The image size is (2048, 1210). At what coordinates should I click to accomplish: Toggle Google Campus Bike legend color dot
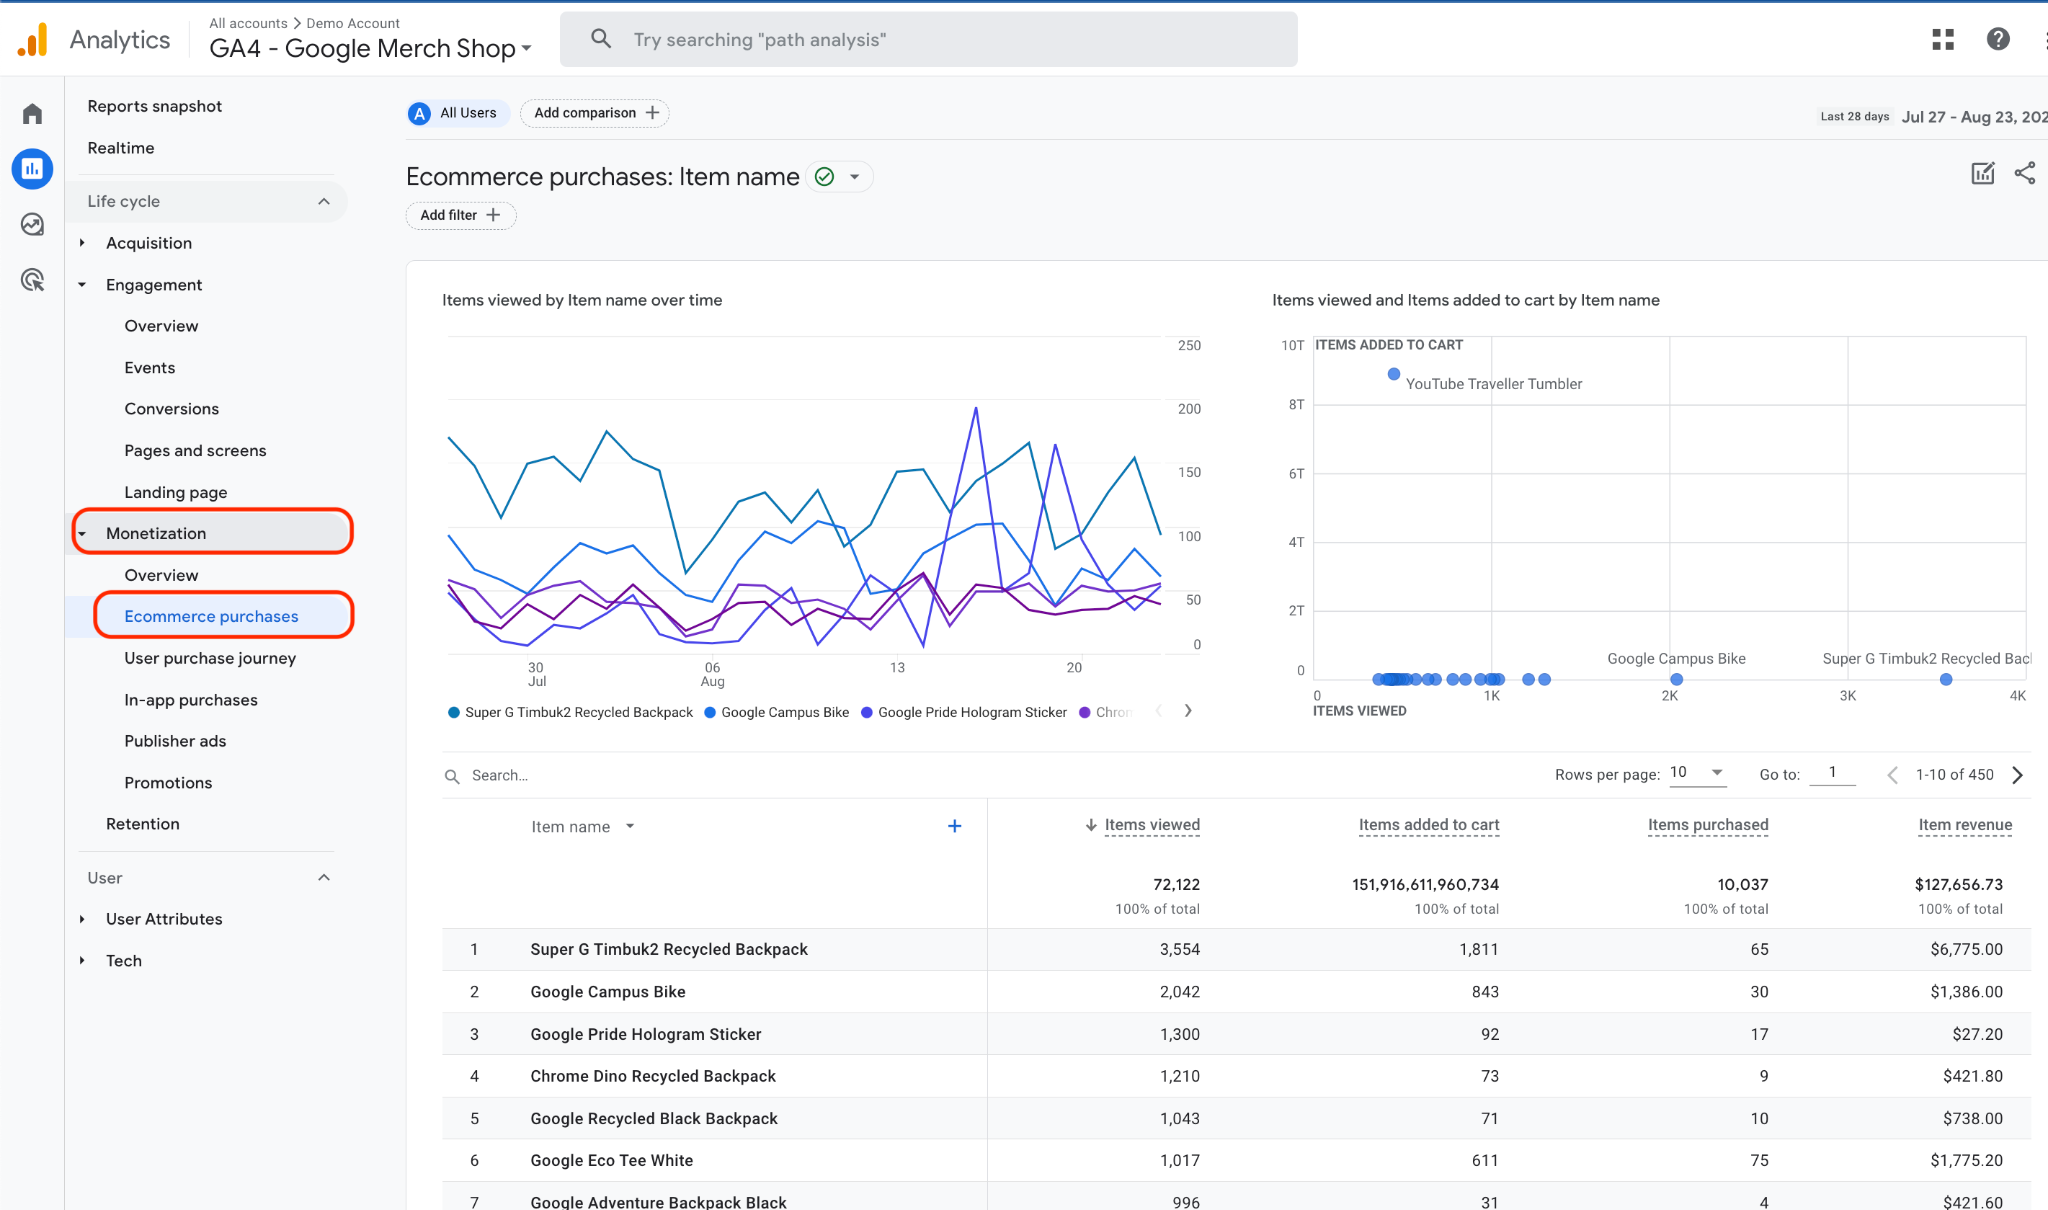point(710,712)
